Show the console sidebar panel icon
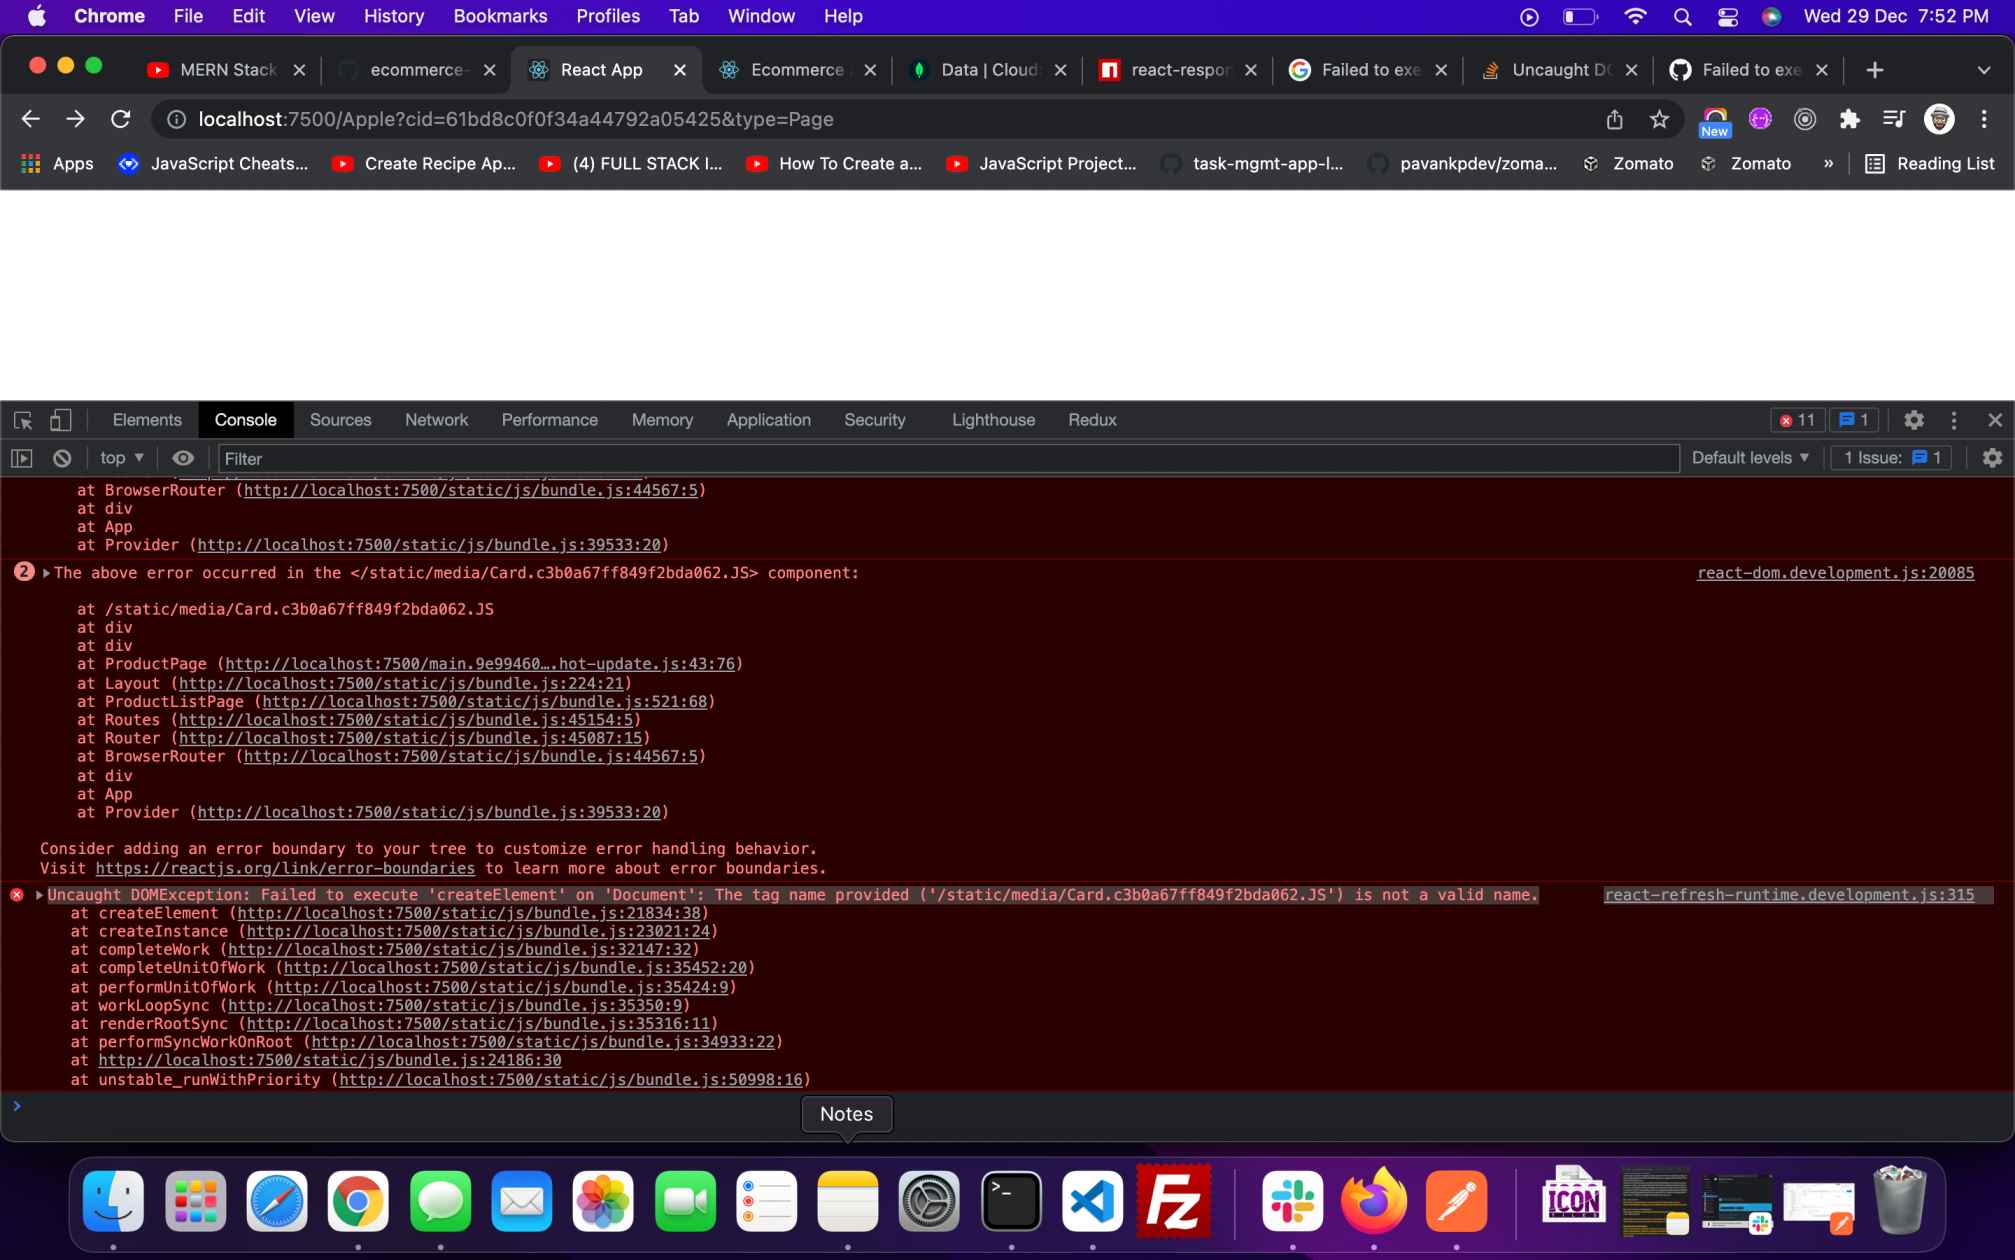The width and height of the screenshot is (2015, 1260). click(x=22, y=458)
